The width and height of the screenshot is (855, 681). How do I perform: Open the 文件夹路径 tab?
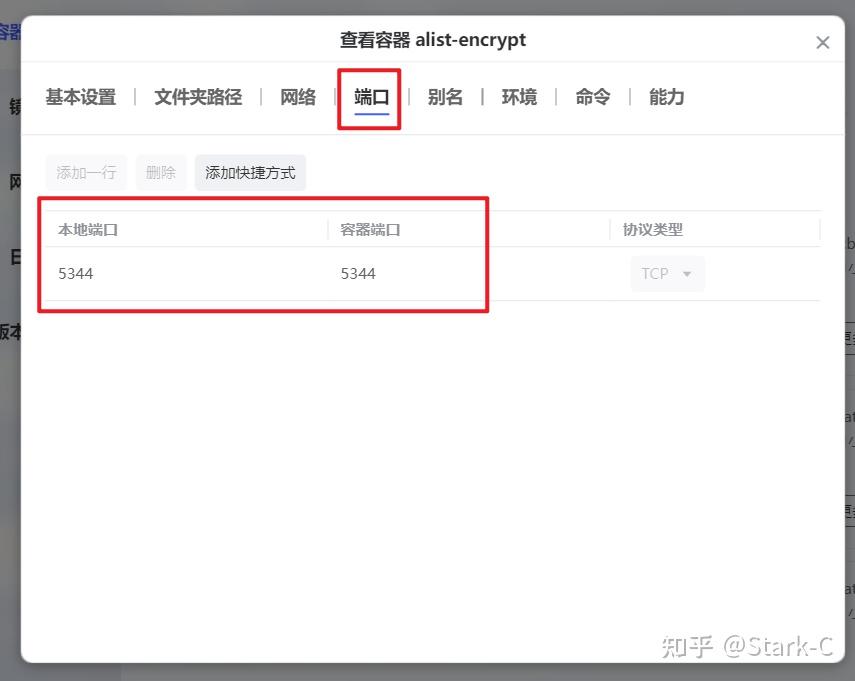197,97
